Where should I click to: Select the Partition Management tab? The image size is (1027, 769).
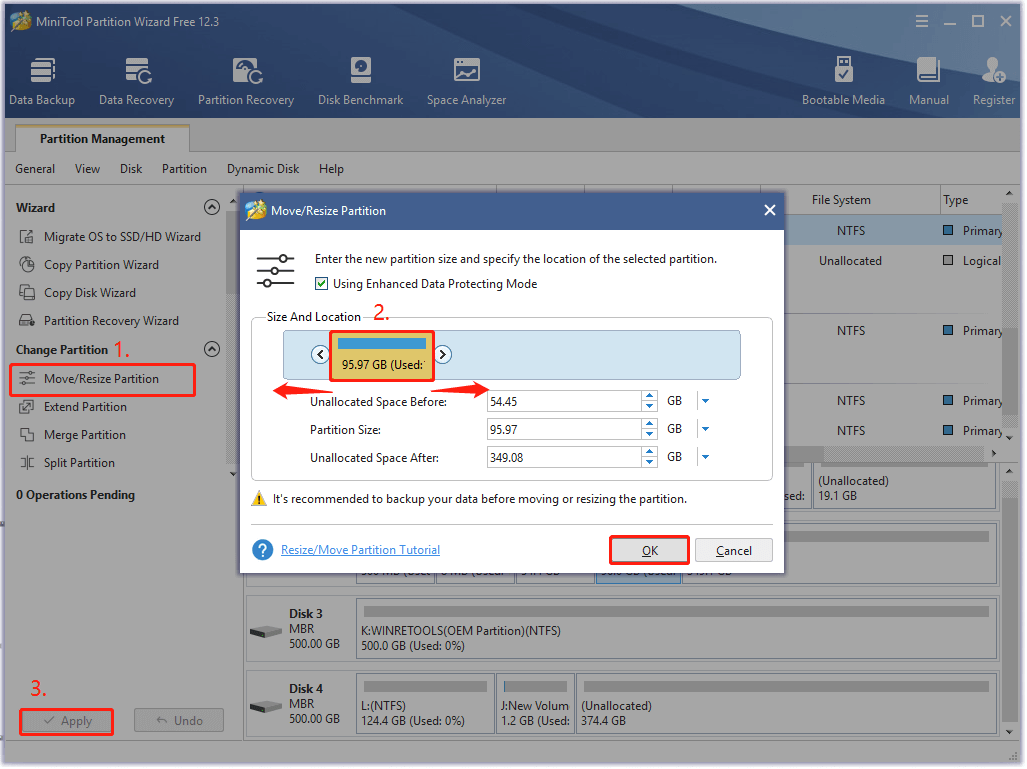(102, 139)
